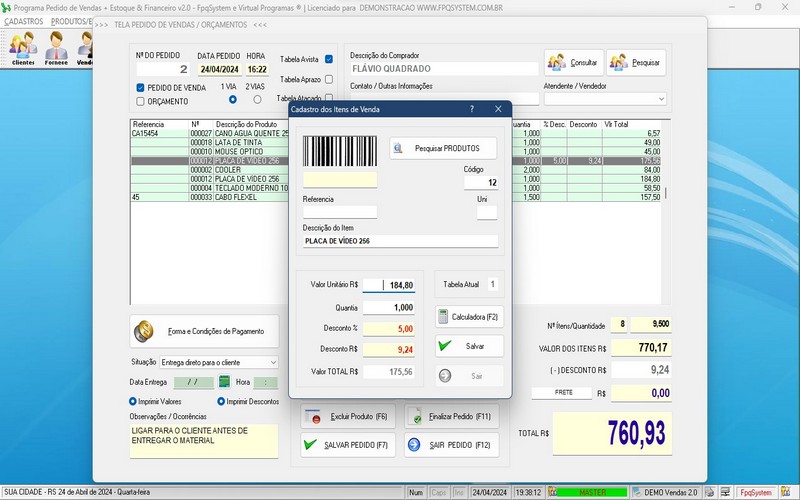The height and width of the screenshot is (500, 800).
Task: Open the Forma e Condições de Pagamento
Action: click(203, 330)
